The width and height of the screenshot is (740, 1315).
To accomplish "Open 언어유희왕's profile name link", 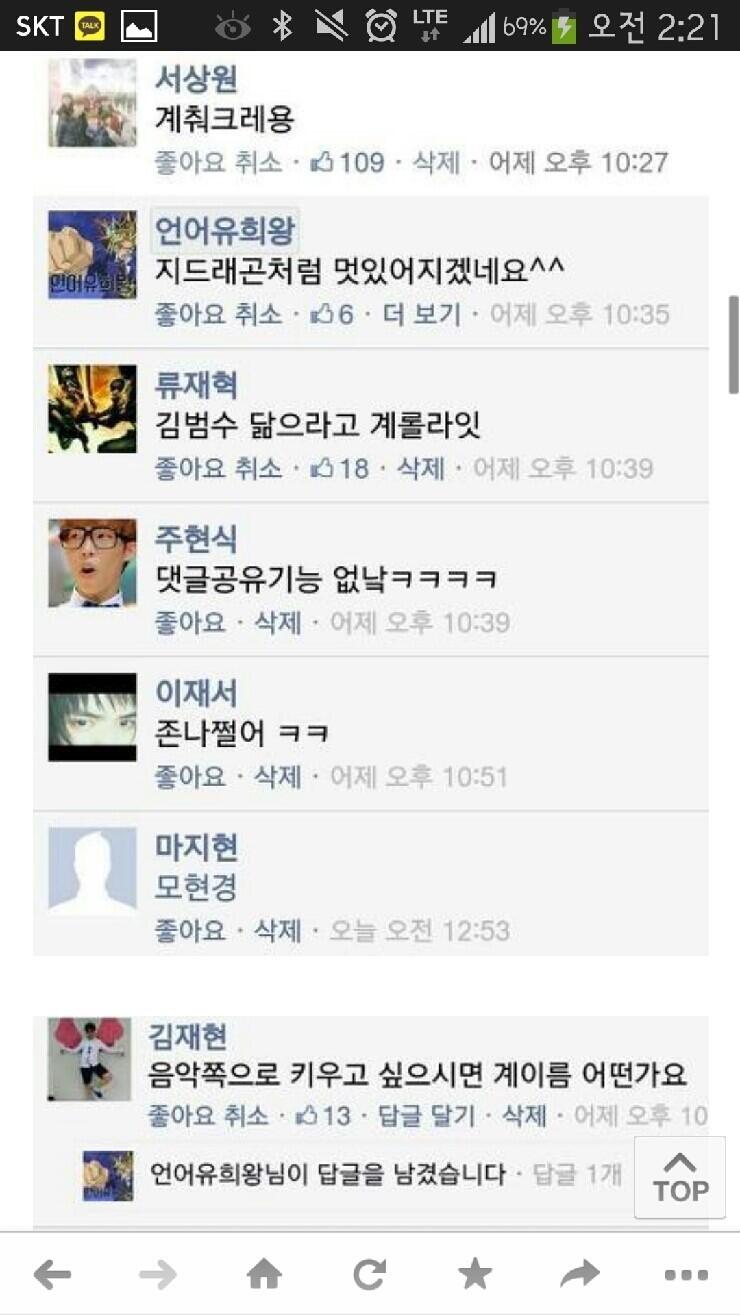I will tap(225, 231).
